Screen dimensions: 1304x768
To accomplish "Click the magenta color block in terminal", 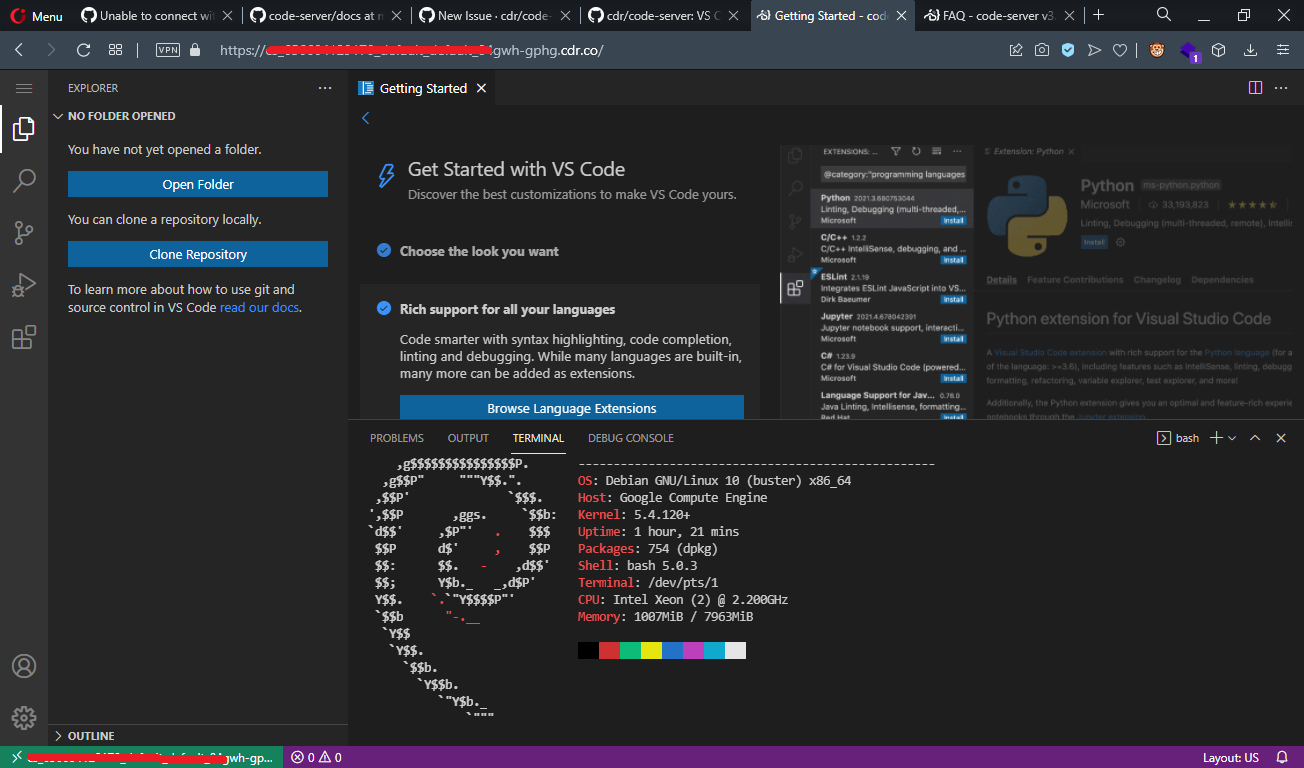I will point(693,651).
